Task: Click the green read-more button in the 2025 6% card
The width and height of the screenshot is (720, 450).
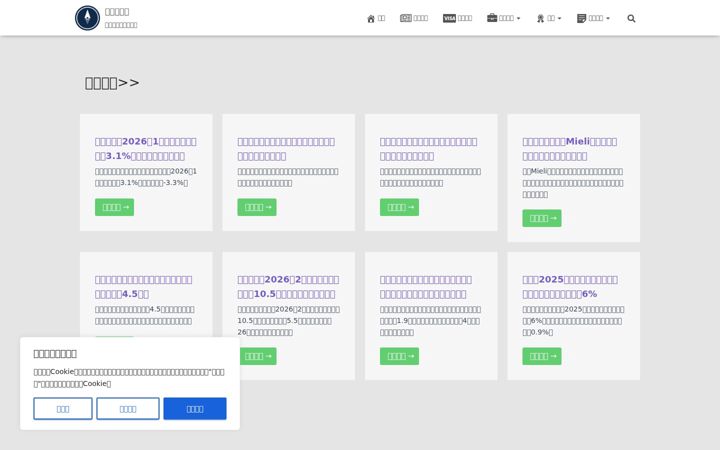Action: (542, 356)
